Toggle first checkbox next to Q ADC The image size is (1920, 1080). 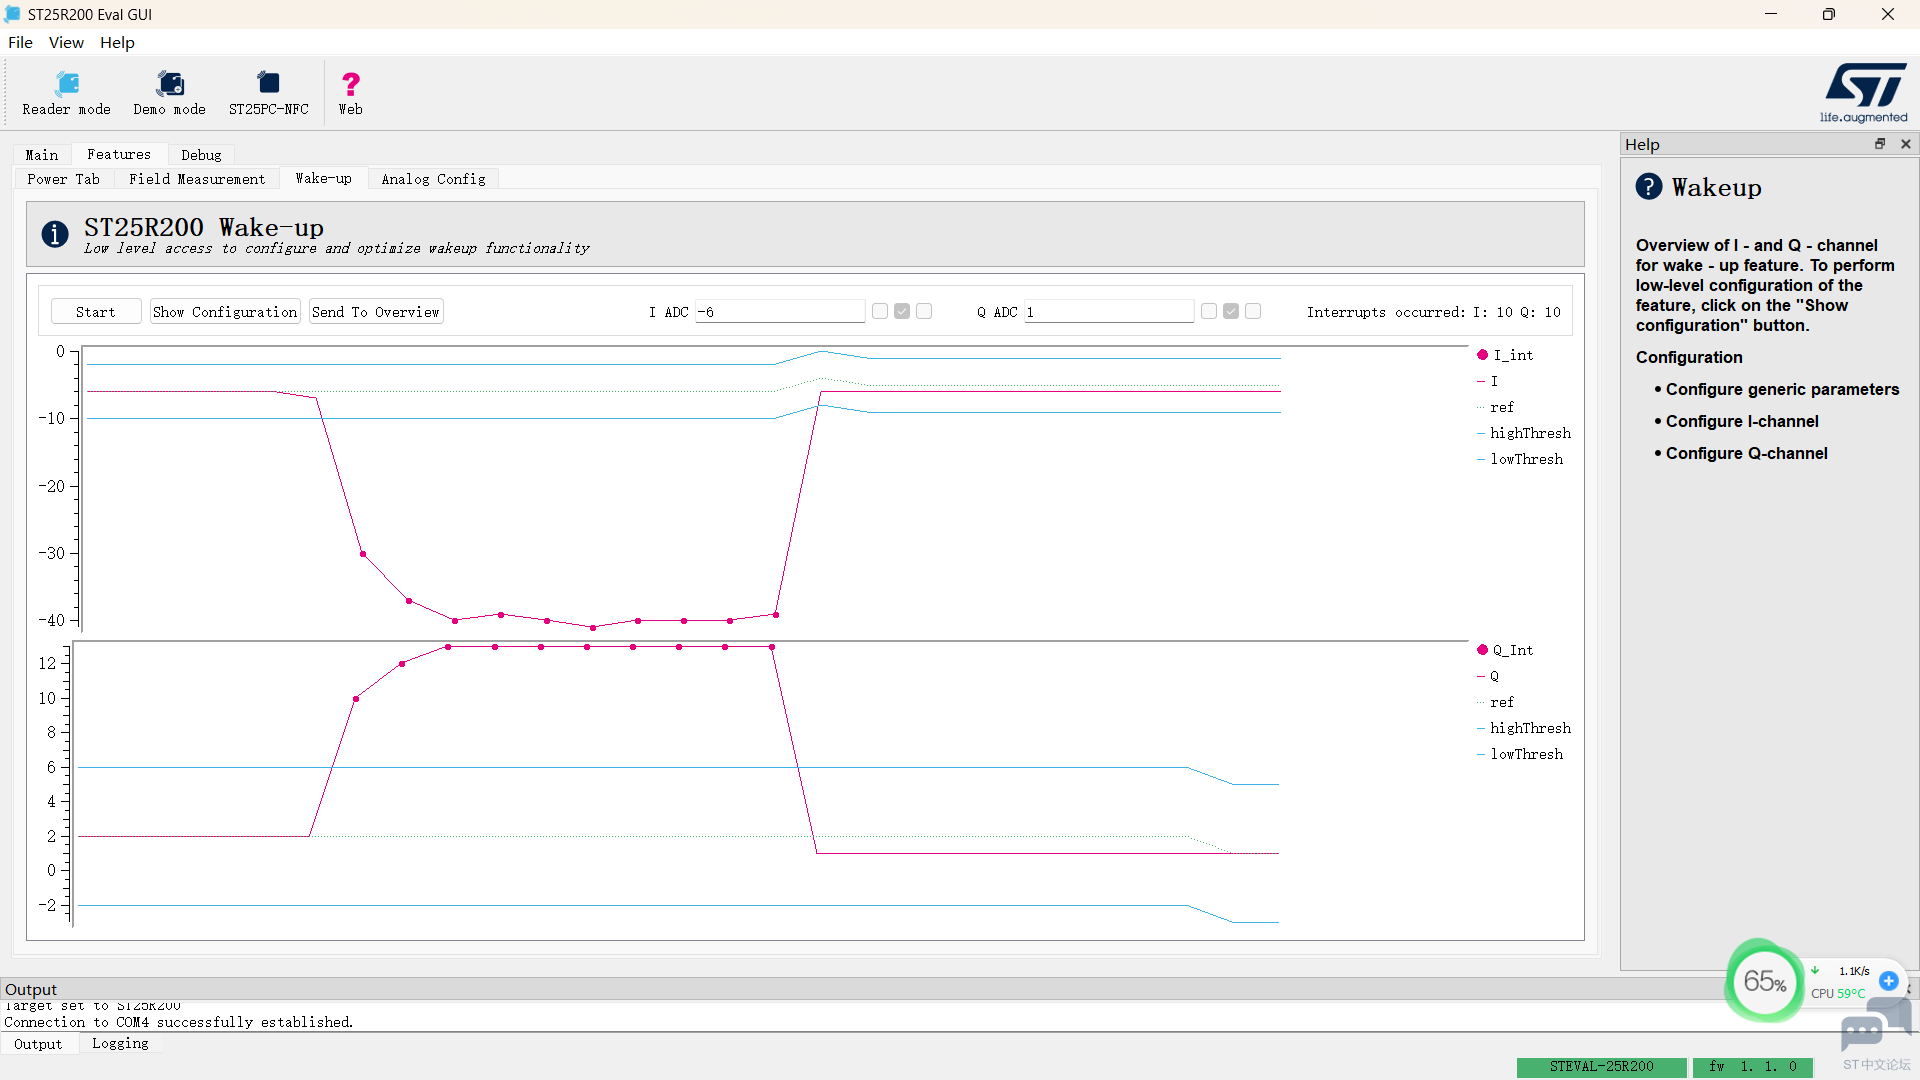(x=1209, y=312)
